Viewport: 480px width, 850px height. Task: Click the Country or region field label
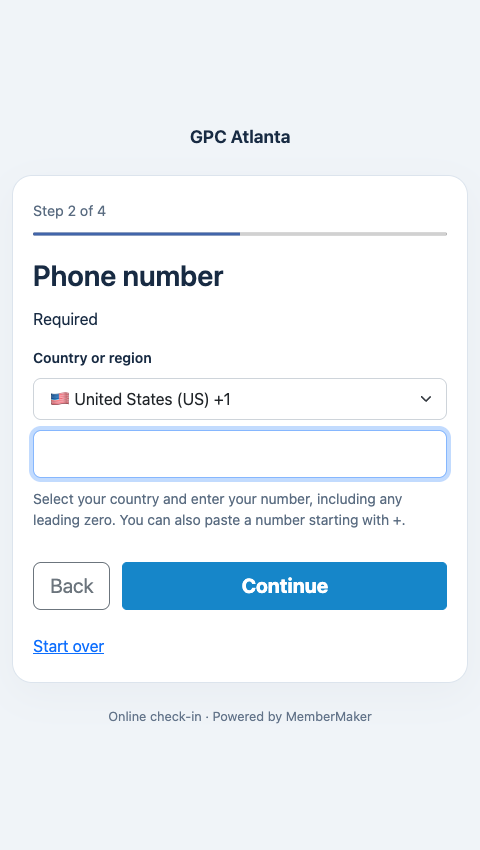(x=92, y=358)
